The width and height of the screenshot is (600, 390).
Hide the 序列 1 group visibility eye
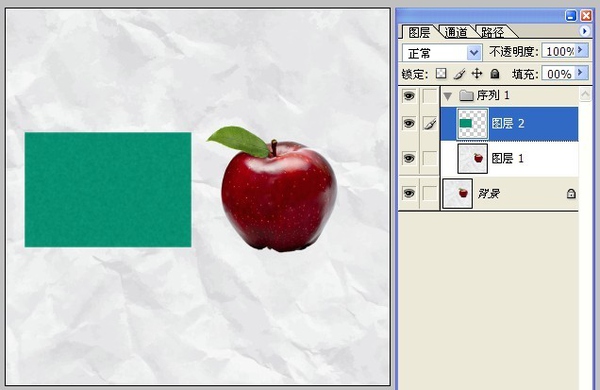tap(409, 96)
